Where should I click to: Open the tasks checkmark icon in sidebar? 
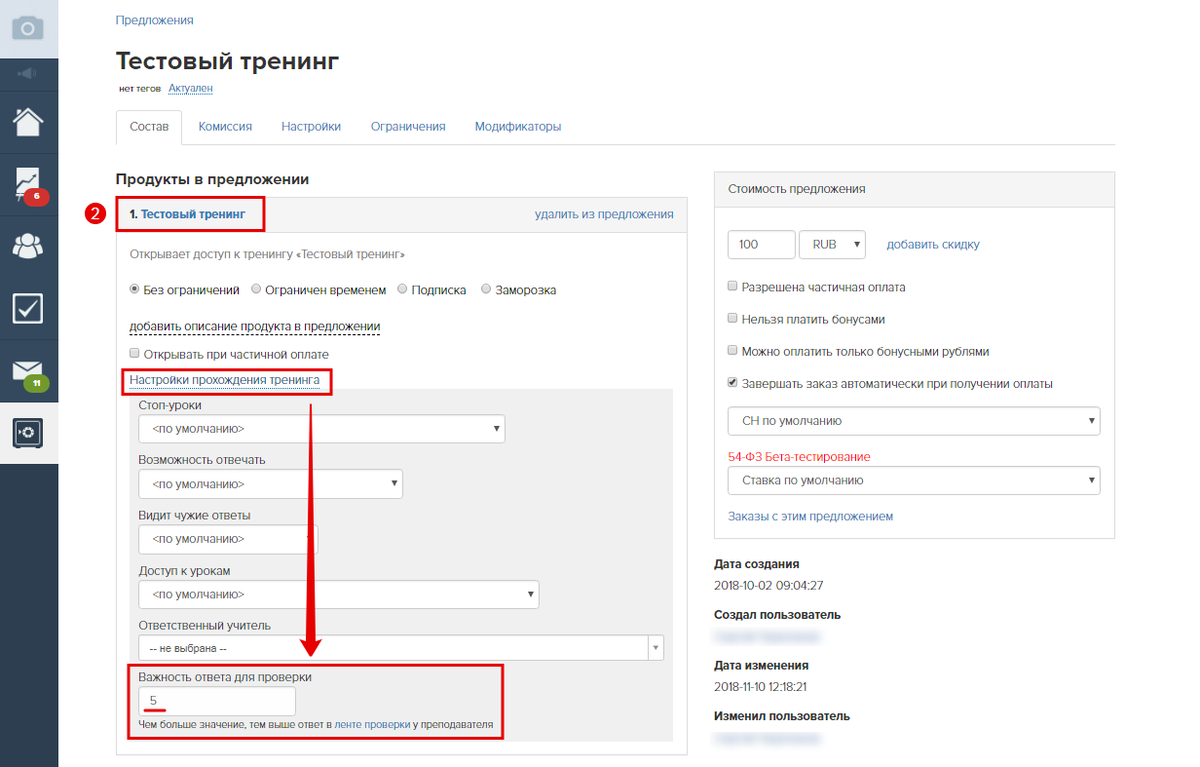tap(28, 308)
